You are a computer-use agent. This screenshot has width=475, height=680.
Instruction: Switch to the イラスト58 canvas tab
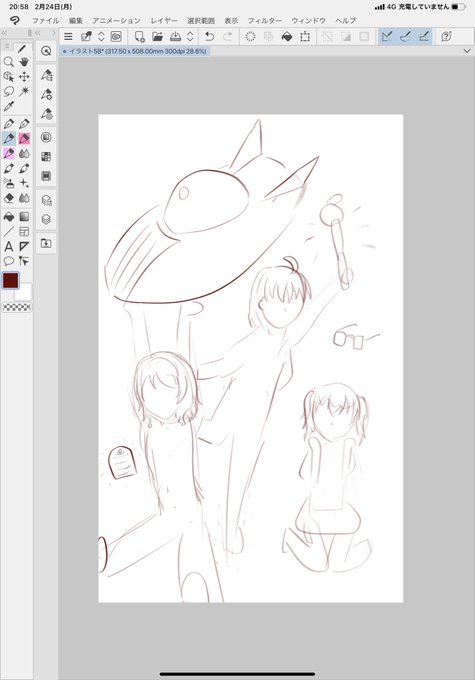pyautogui.click(x=134, y=51)
